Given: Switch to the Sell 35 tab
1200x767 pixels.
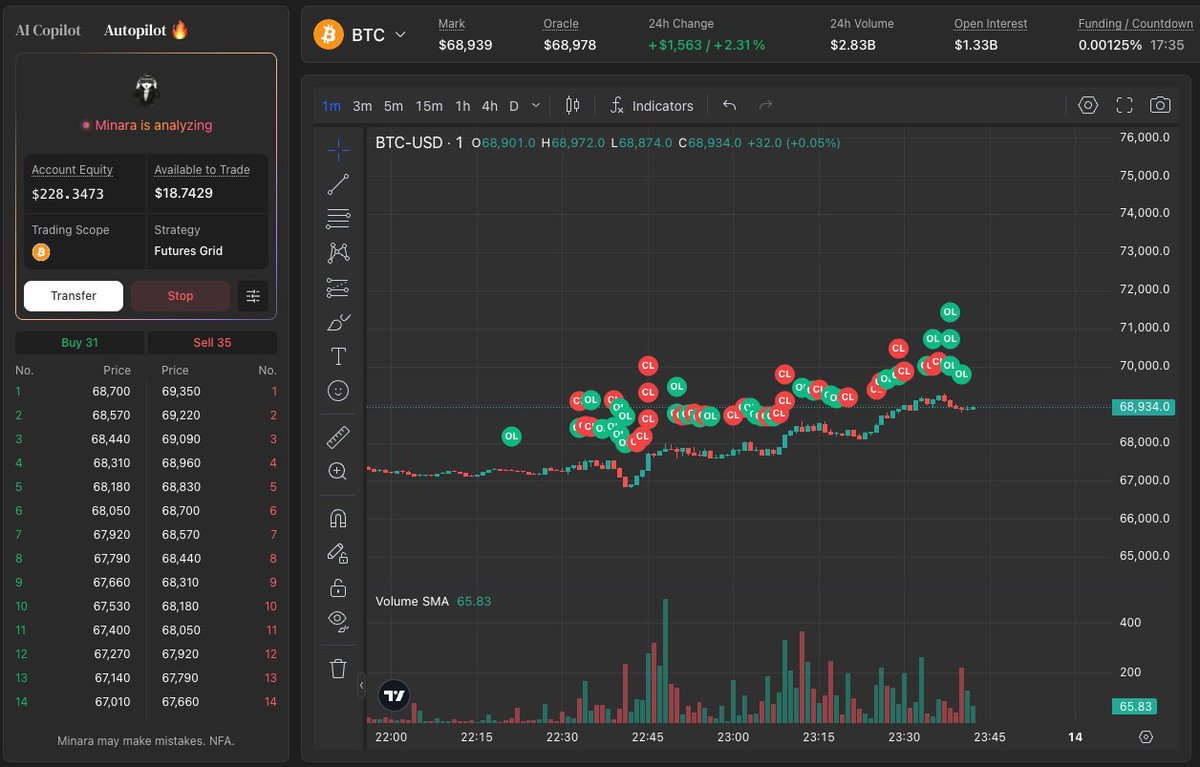Looking at the screenshot, I should point(212,342).
